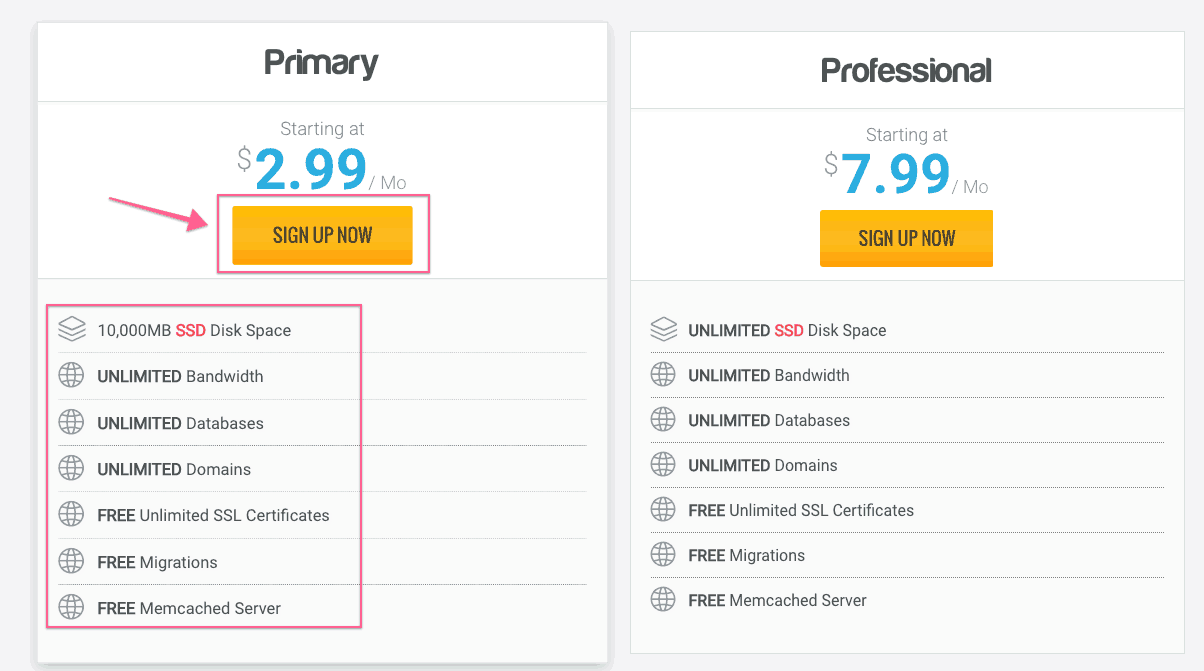The image size is (1204, 671).
Task: Click the $2.99 price in Primary plan
Action: pyautogui.click(x=310, y=170)
